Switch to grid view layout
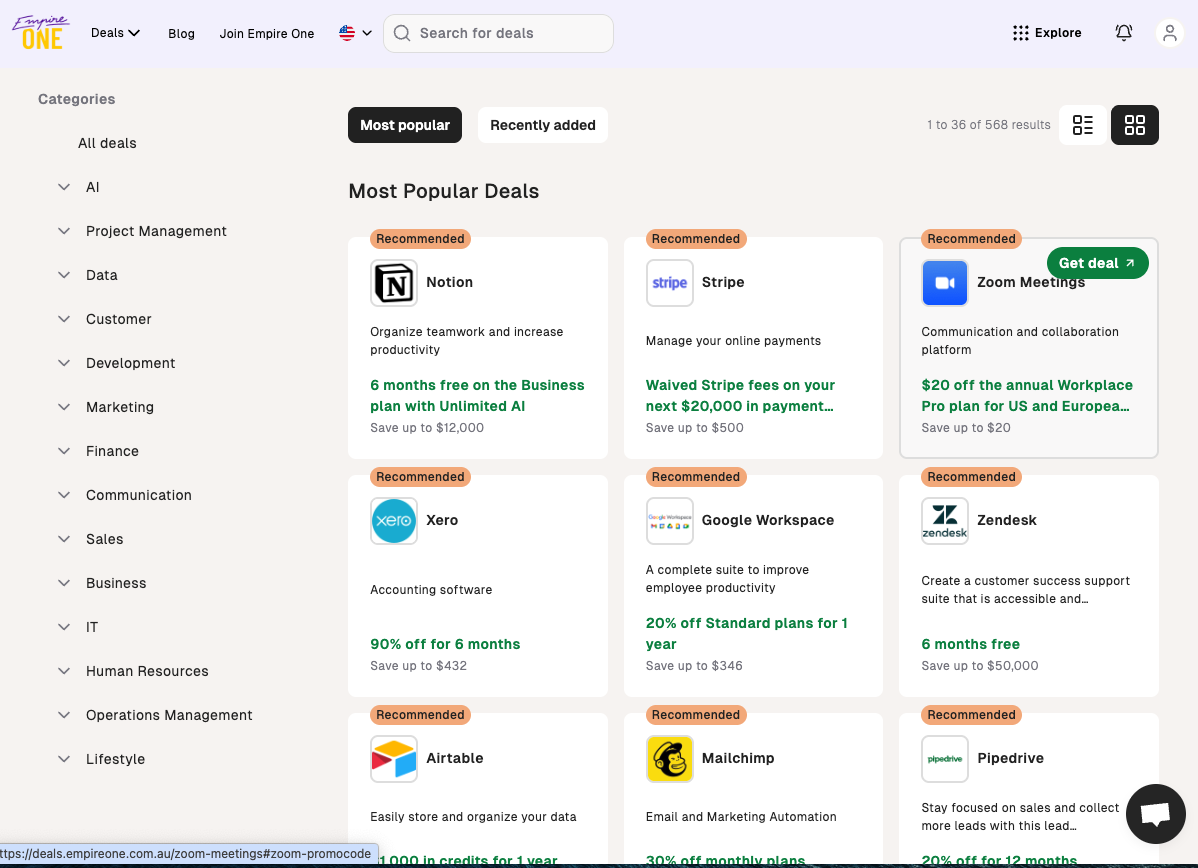The image size is (1198, 868). pos(1134,125)
